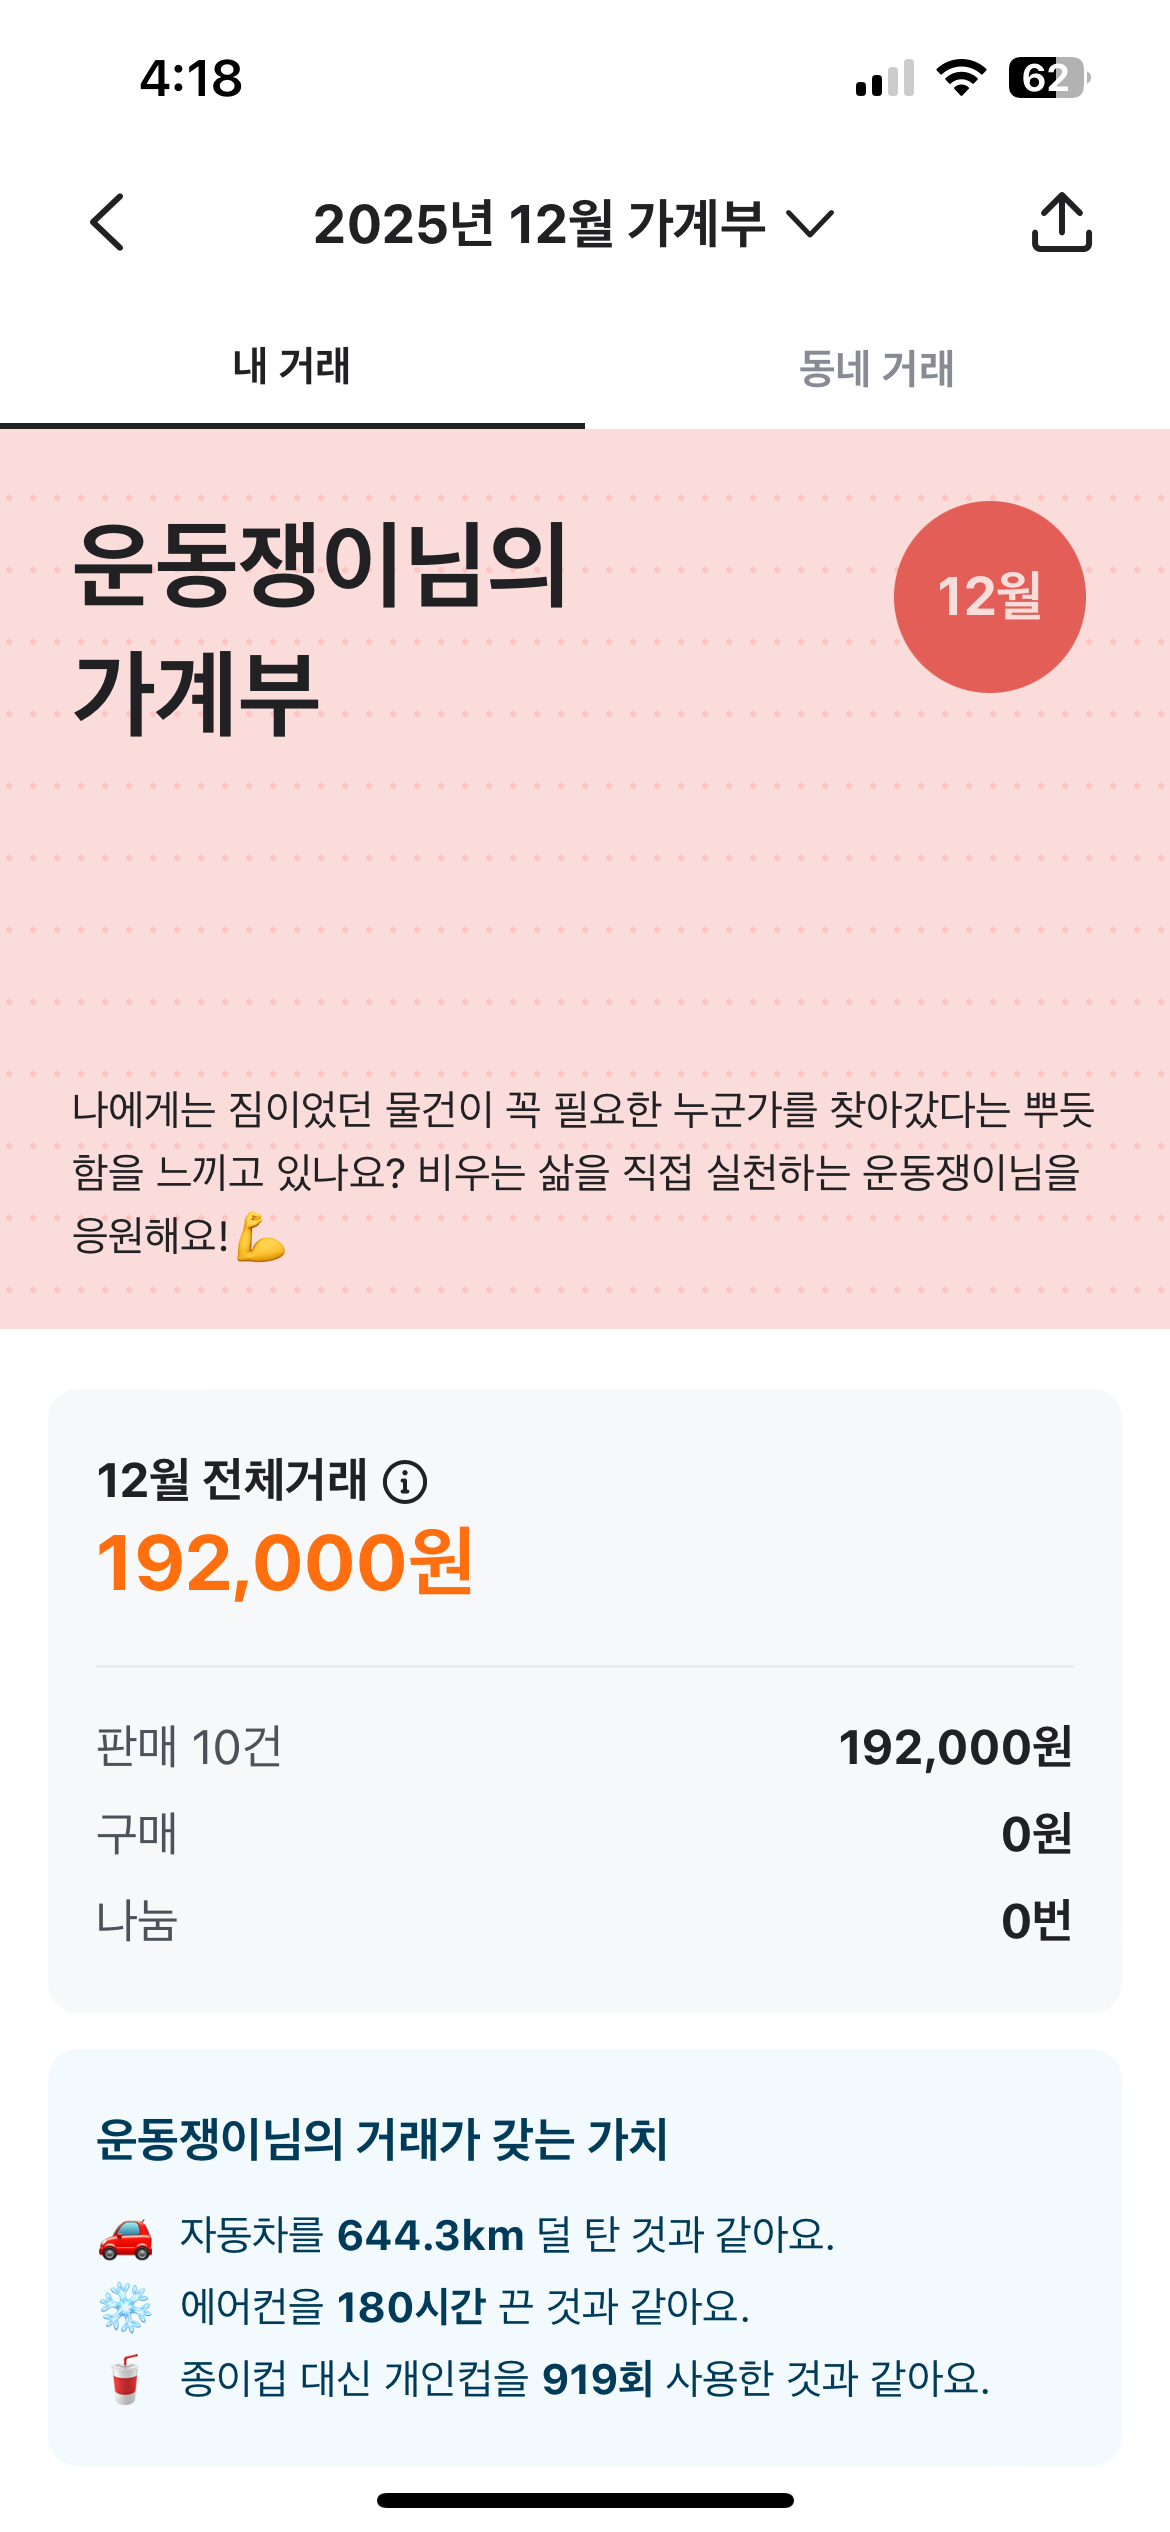
Task: Tap the battery indicator in status bar
Action: [x=1048, y=78]
